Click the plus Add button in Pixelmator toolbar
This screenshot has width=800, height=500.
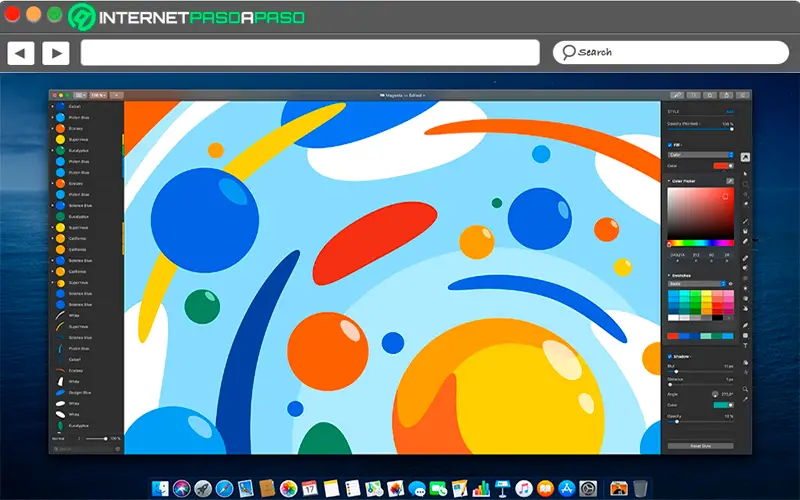tap(116, 95)
